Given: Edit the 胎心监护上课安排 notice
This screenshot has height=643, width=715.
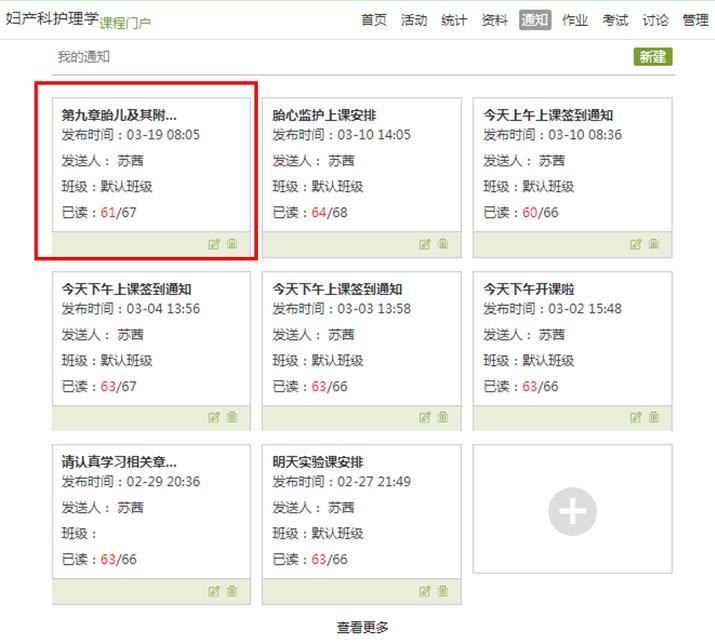Looking at the screenshot, I should 425,244.
